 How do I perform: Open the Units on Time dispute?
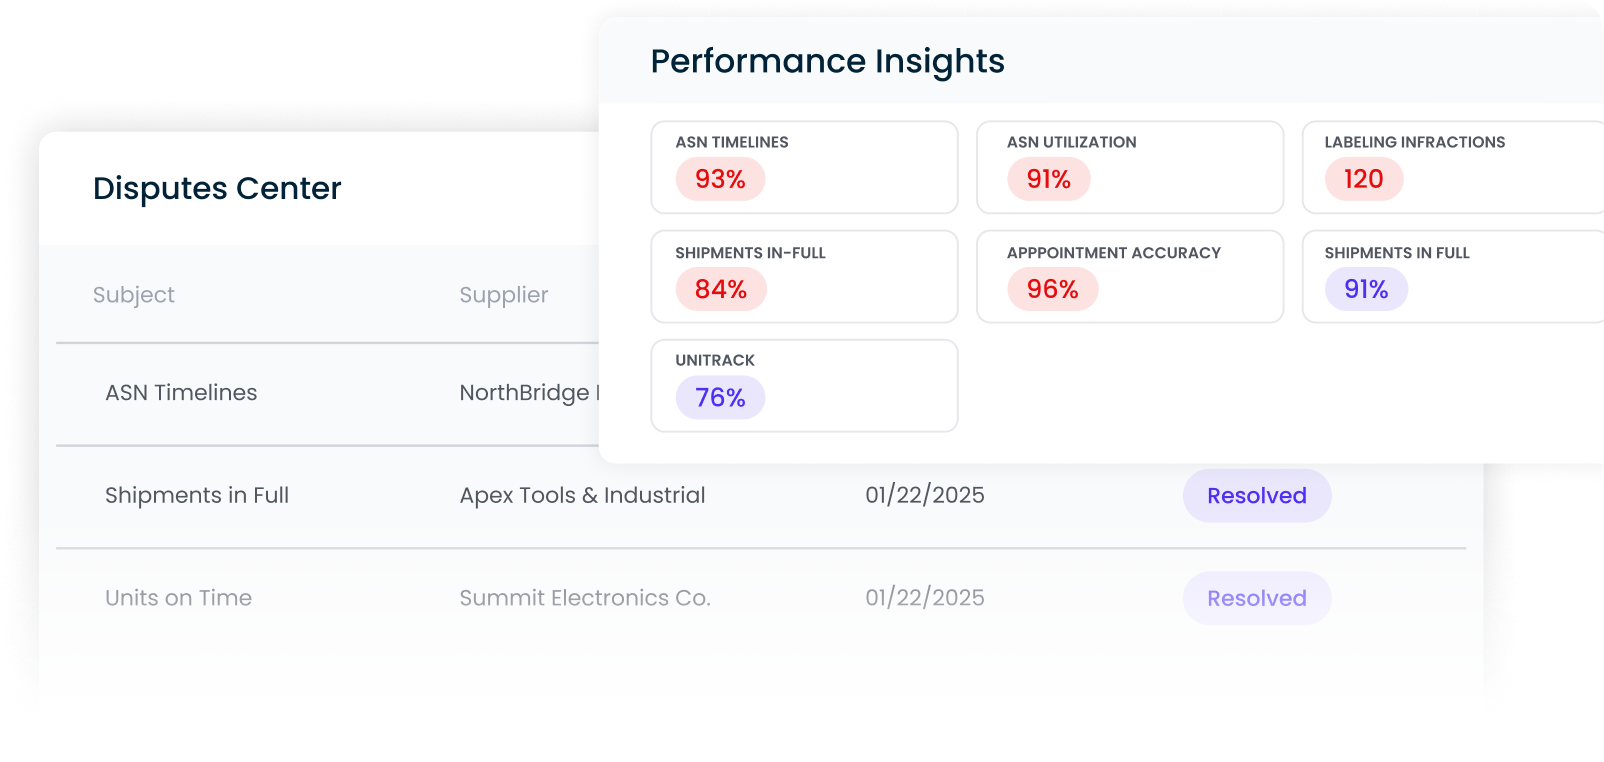(178, 598)
